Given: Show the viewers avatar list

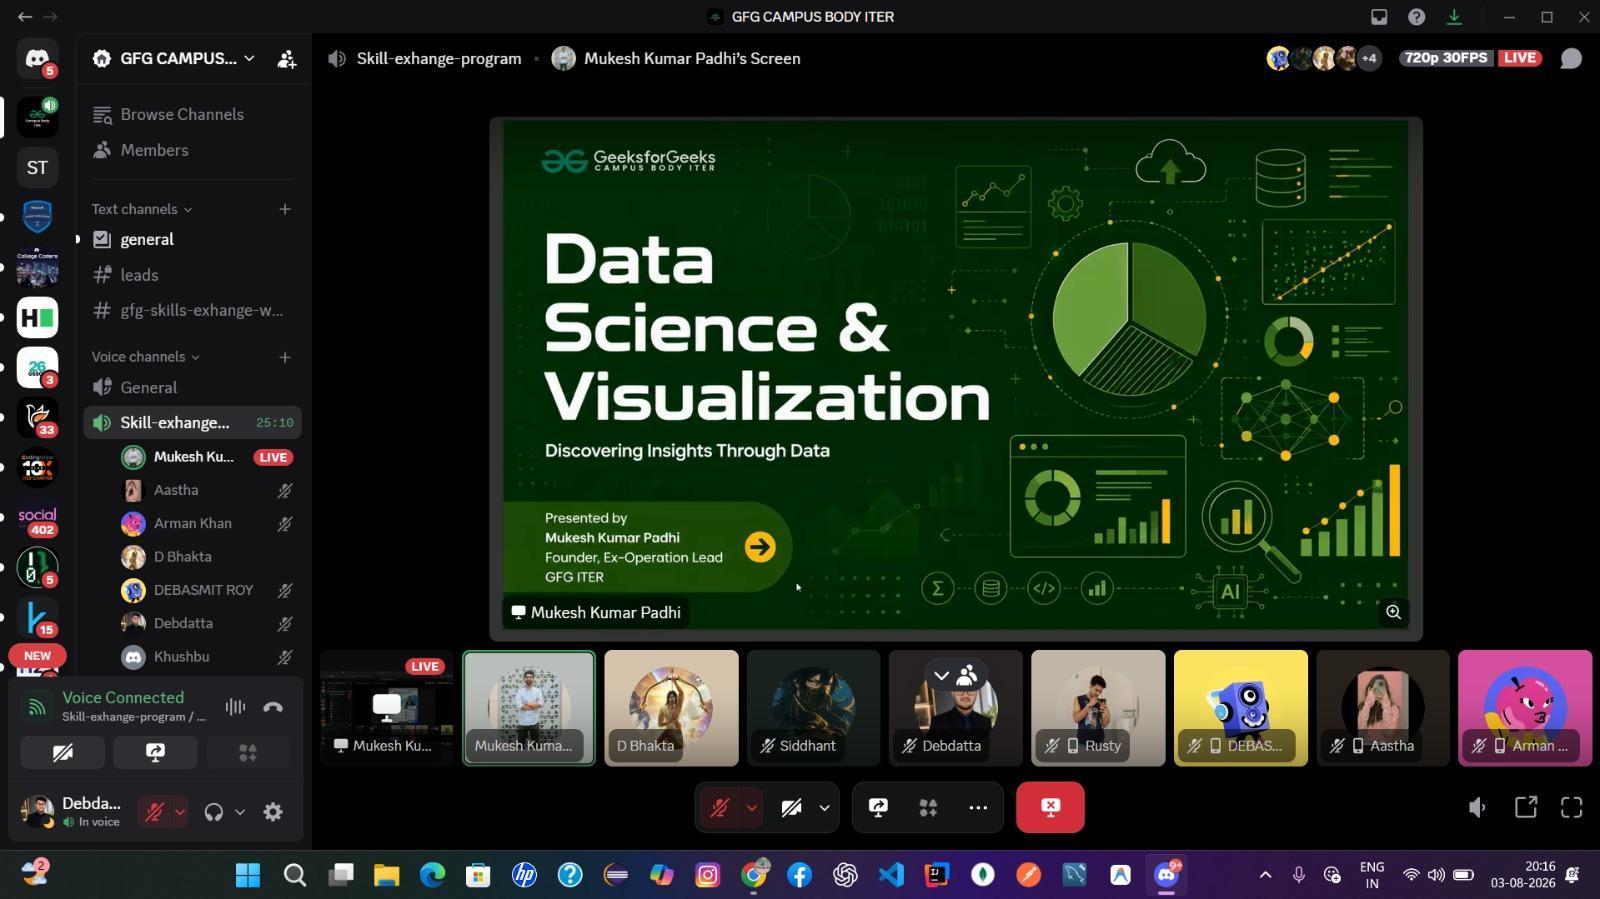Looking at the screenshot, I should pyautogui.click(x=1324, y=58).
